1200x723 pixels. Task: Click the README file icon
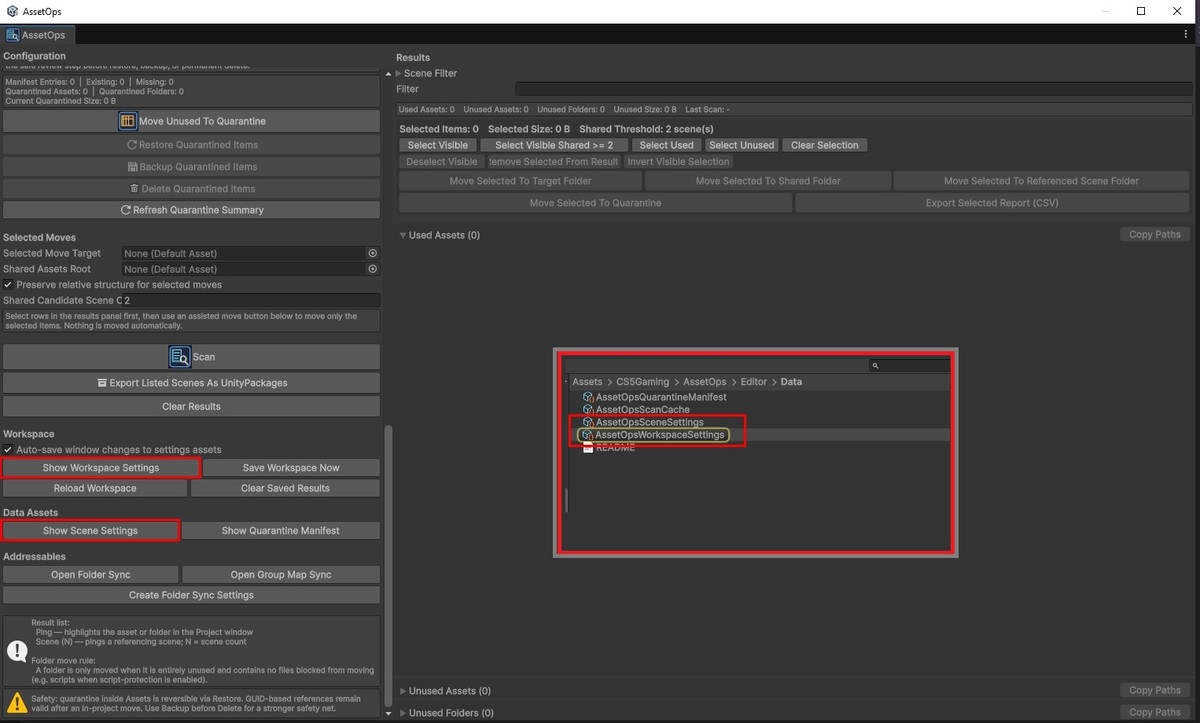pos(588,447)
